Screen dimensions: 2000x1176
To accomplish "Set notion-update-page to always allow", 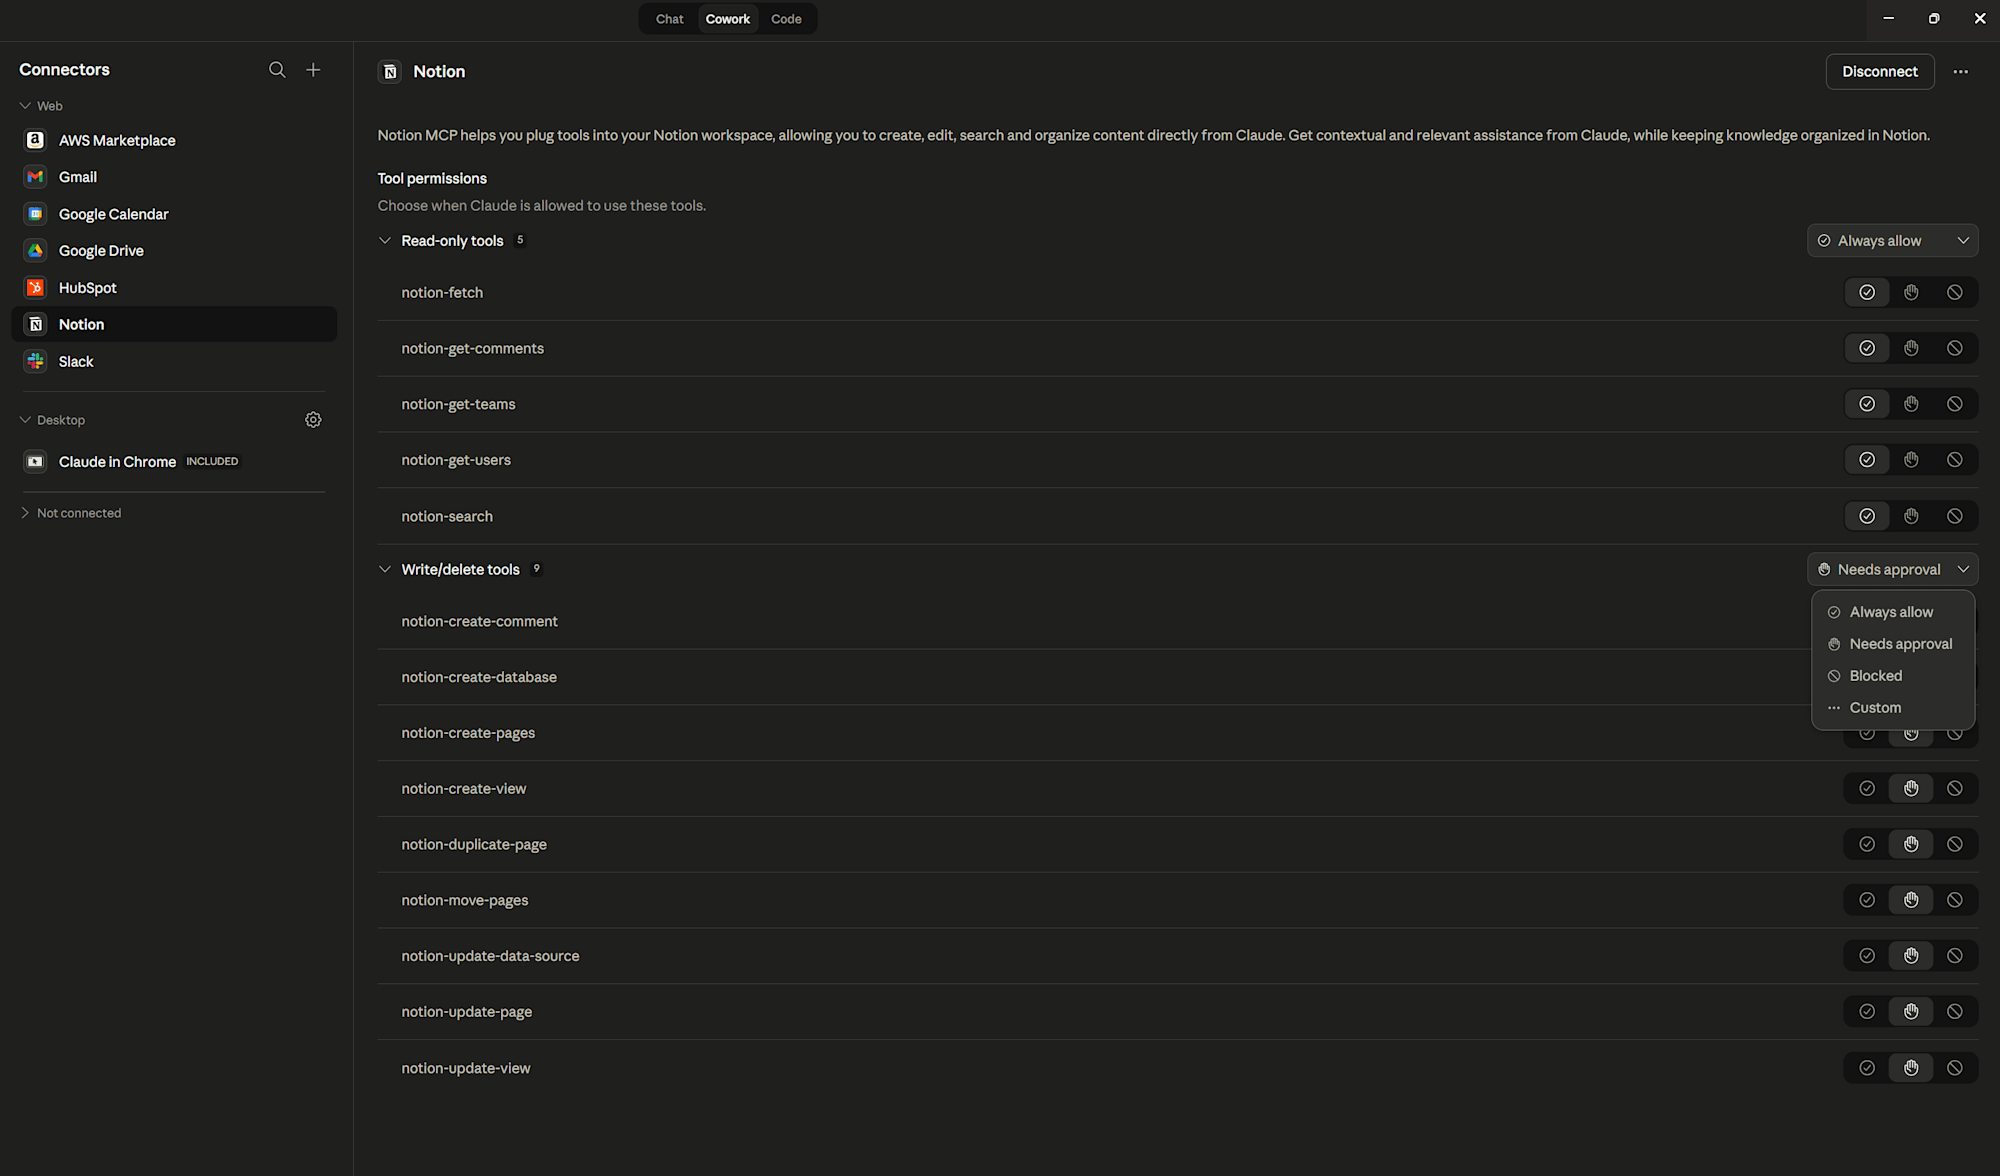I will (x=1866, y=1012).
